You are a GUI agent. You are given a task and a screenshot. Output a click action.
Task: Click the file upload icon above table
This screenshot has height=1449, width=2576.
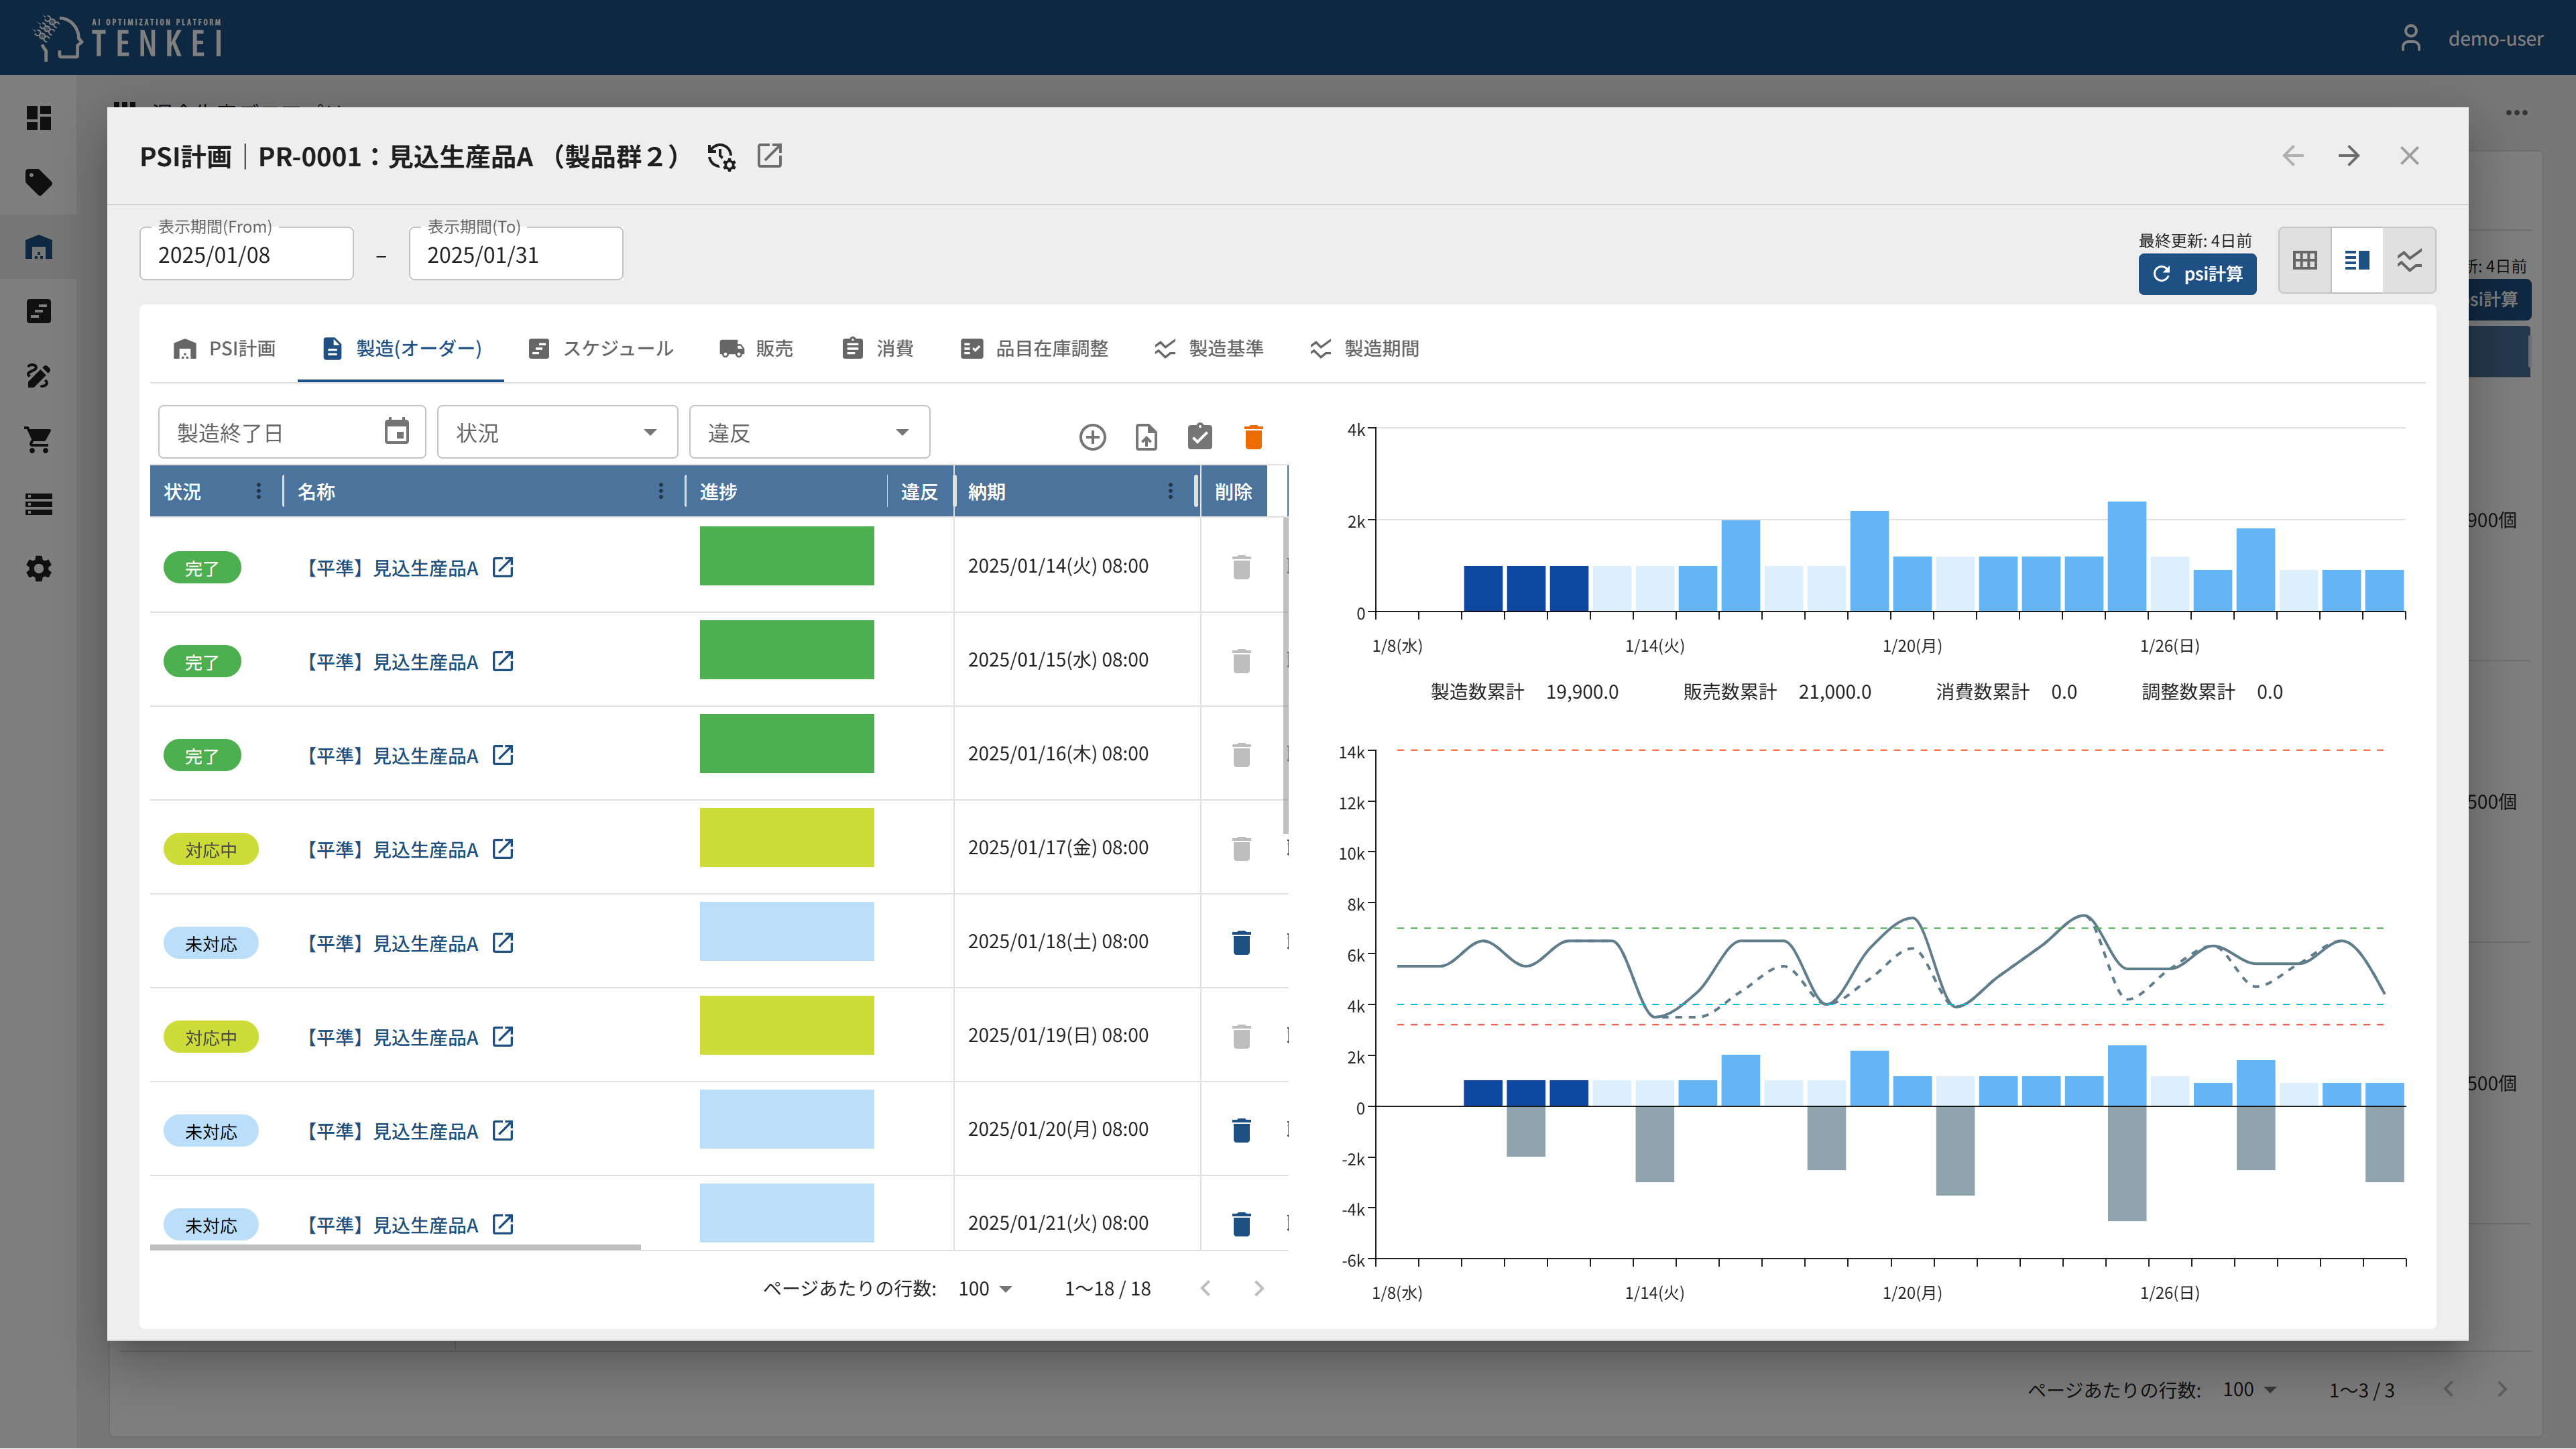point(1146,437)
